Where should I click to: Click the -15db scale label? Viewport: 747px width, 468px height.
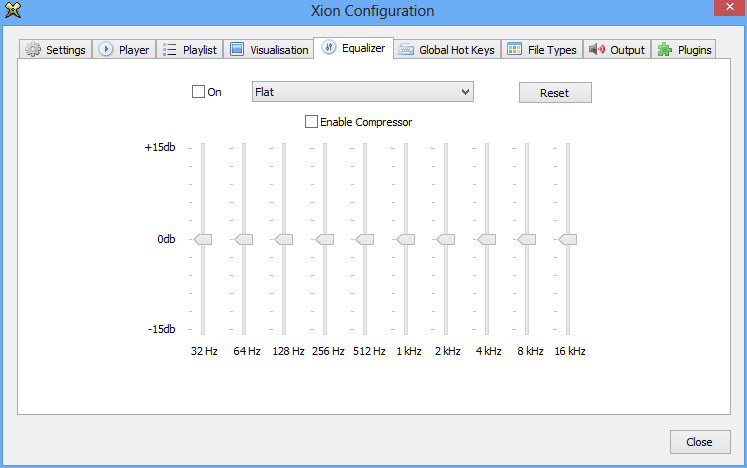pyautogui.click(x=162, y=329)
